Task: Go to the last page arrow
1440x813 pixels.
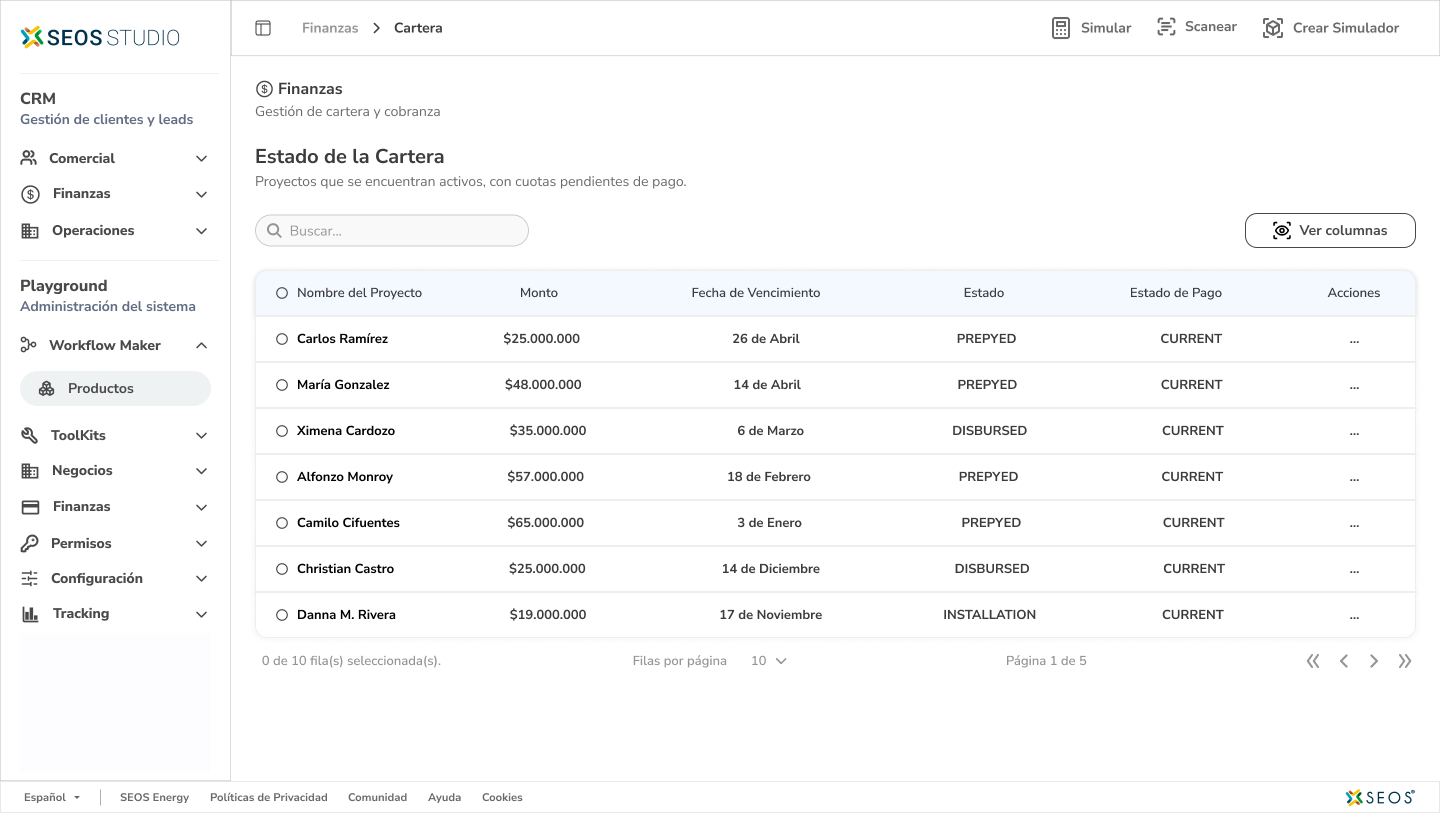Action: tap(1405, 661)
